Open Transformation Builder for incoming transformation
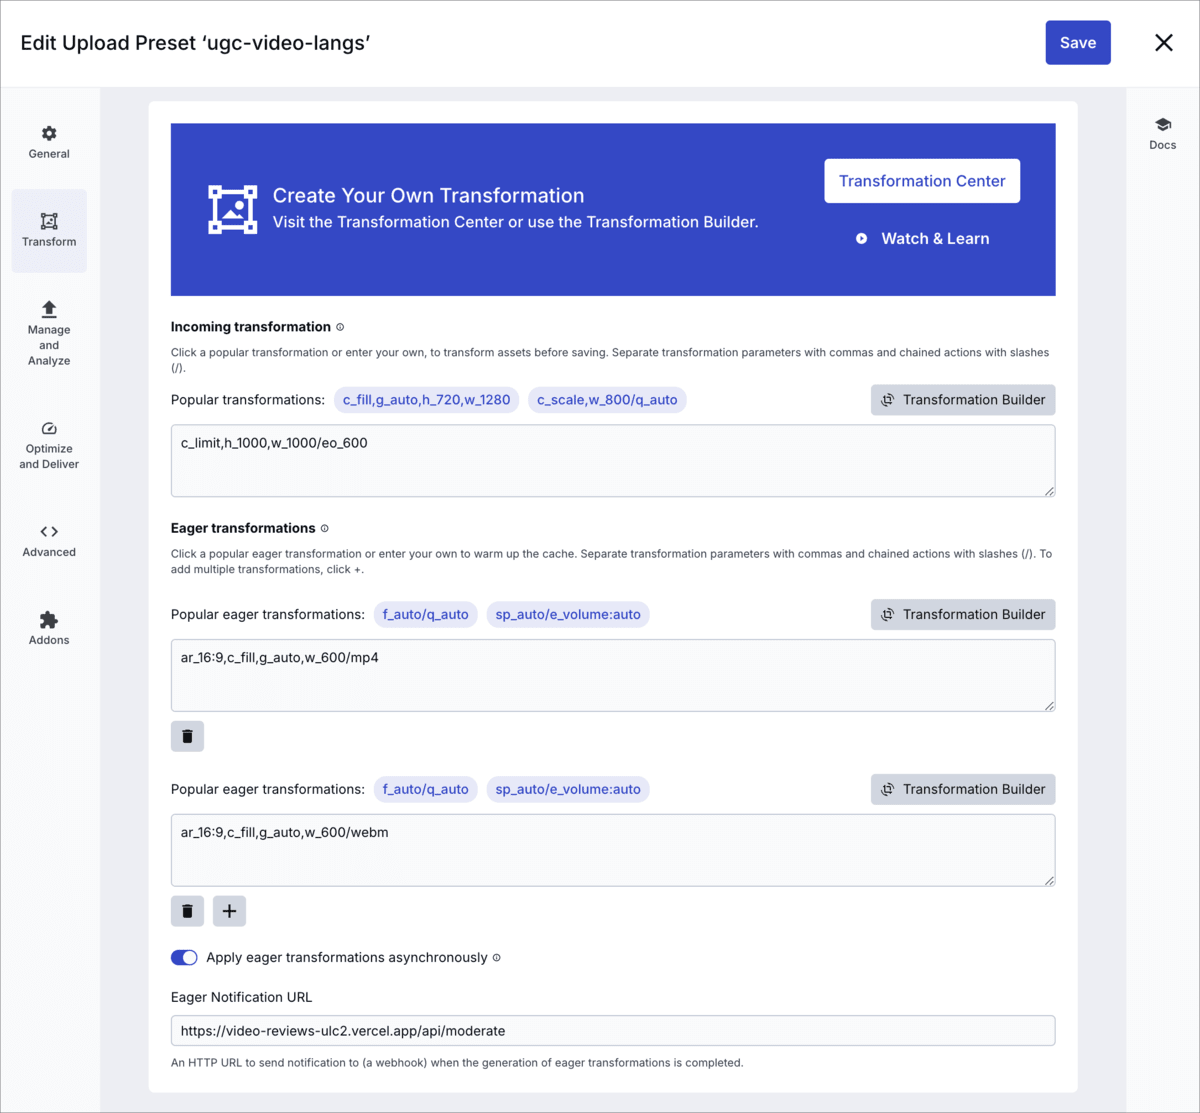The width and height of the screenshot is (1200, 1113). [963, 400]
